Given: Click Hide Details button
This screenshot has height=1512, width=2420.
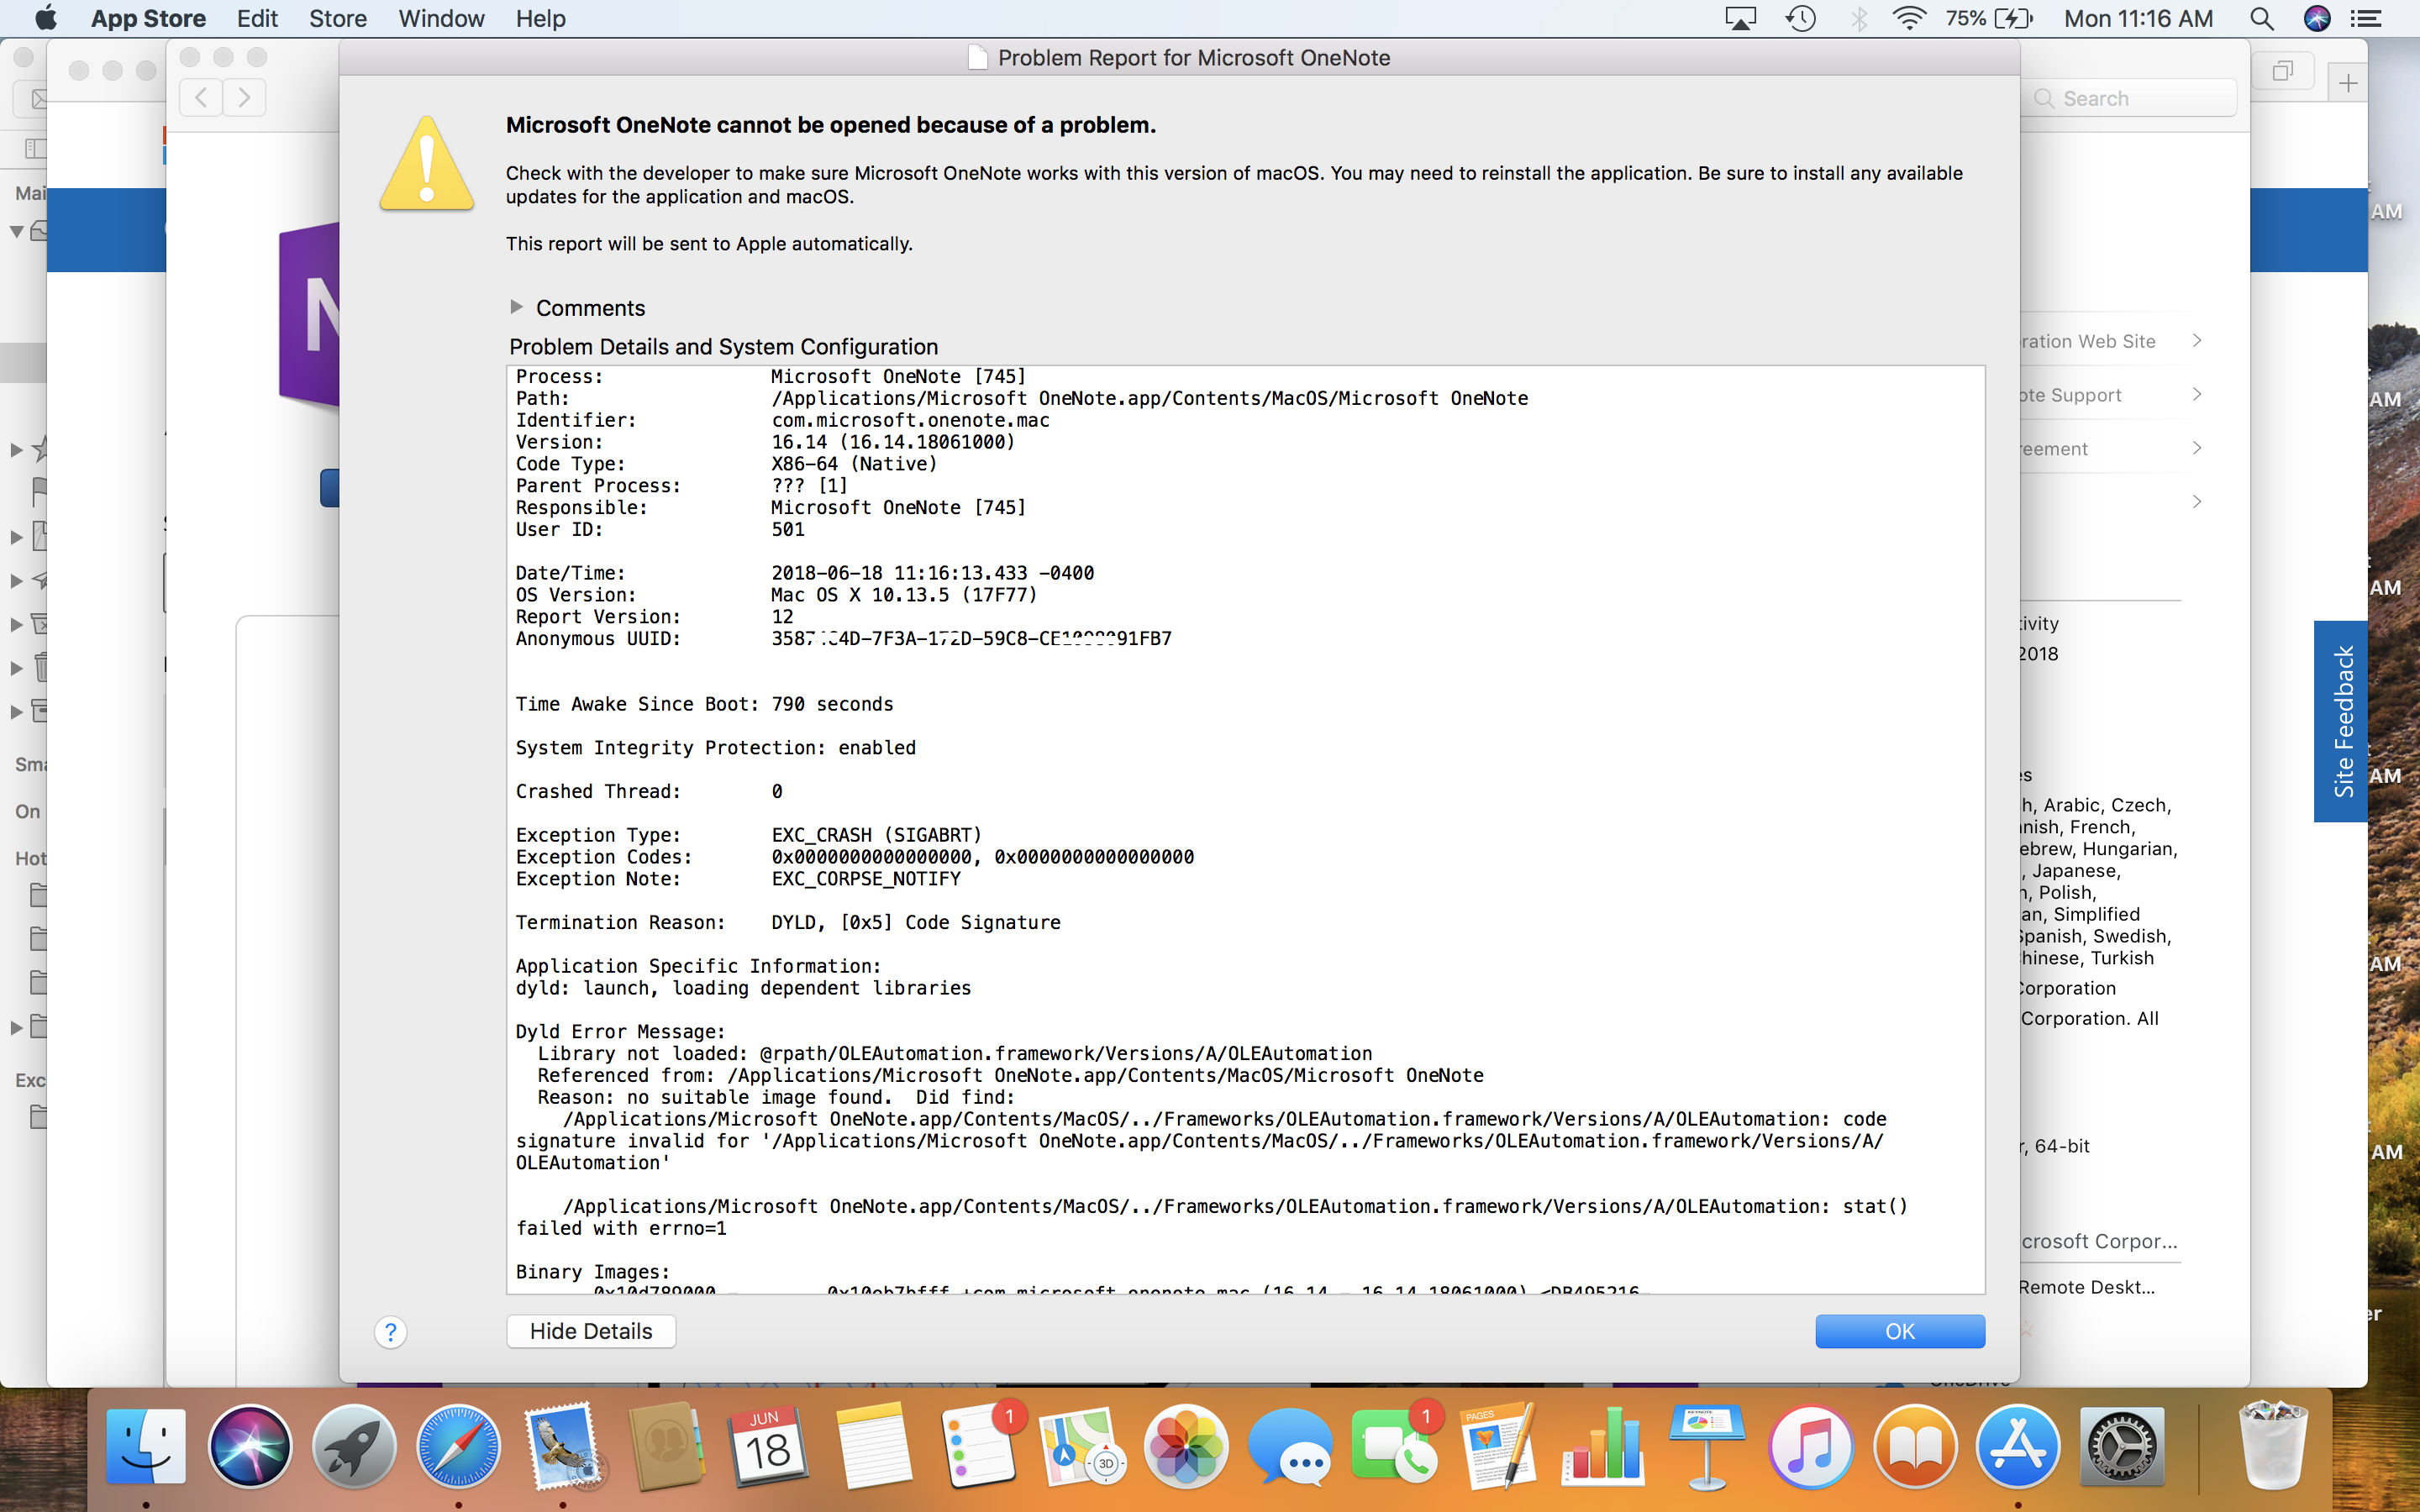Looking at the screenshot, I should coord(591,1331).
